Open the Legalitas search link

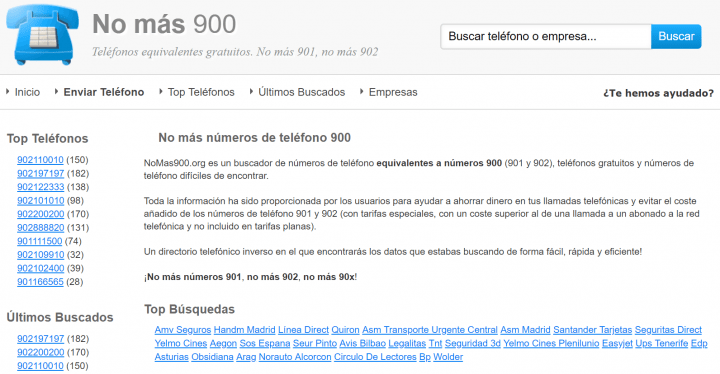coord(407,343)
